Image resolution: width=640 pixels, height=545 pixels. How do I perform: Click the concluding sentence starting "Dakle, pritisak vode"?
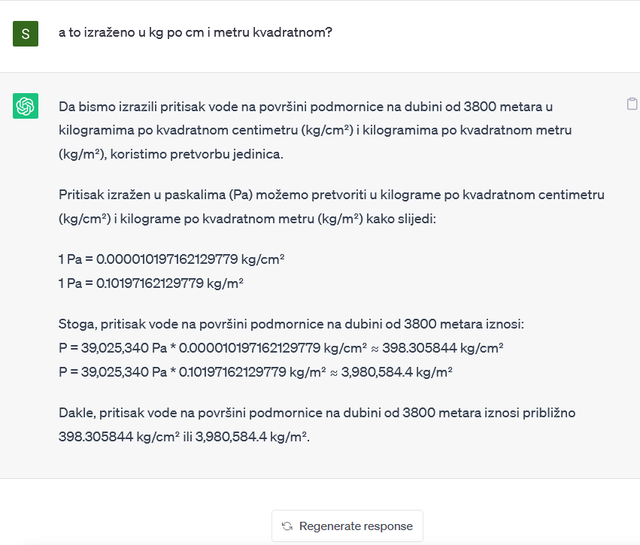click(317, 425)
